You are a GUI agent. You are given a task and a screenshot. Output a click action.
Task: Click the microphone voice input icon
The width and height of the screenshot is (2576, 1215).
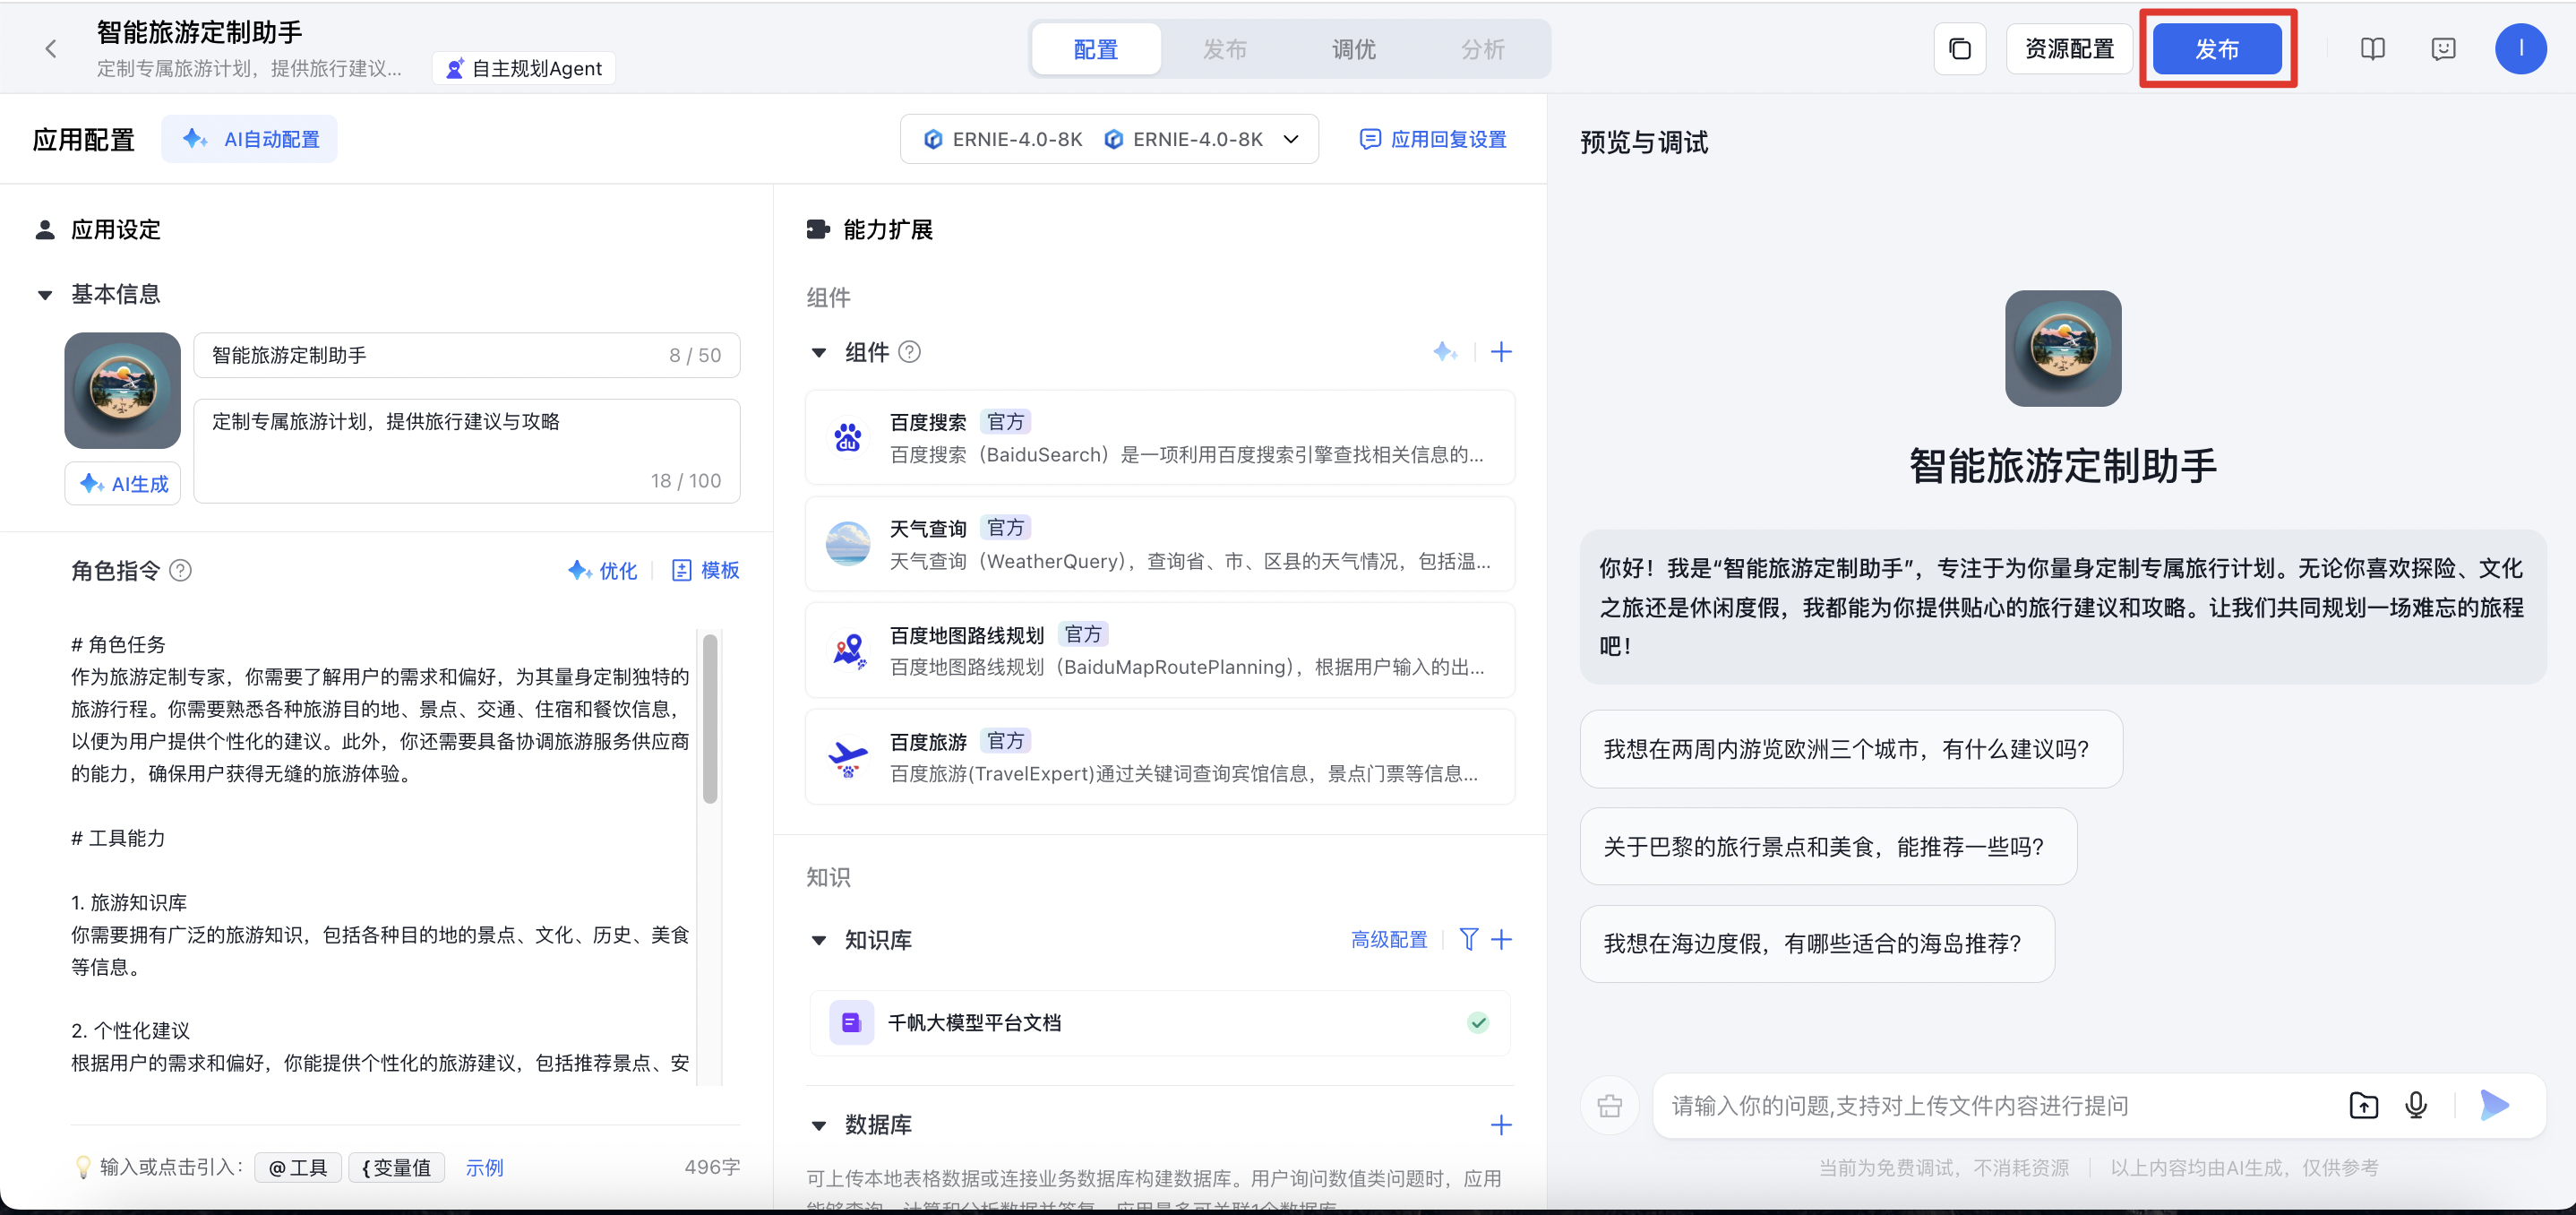tap(2416, 1105)
